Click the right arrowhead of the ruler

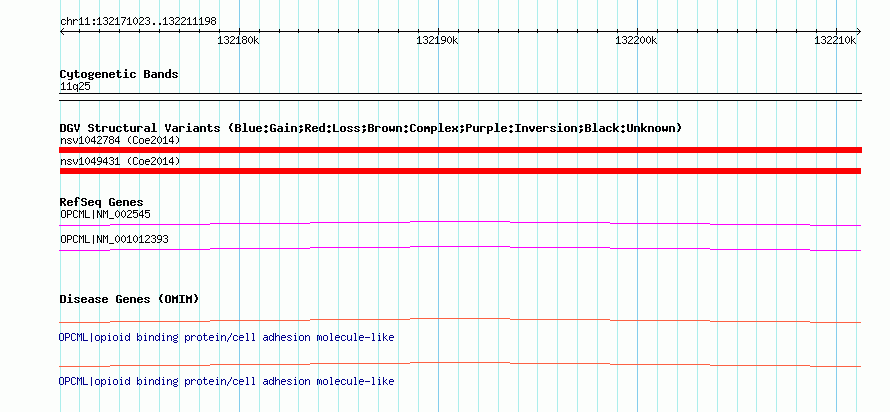[859, 32]
